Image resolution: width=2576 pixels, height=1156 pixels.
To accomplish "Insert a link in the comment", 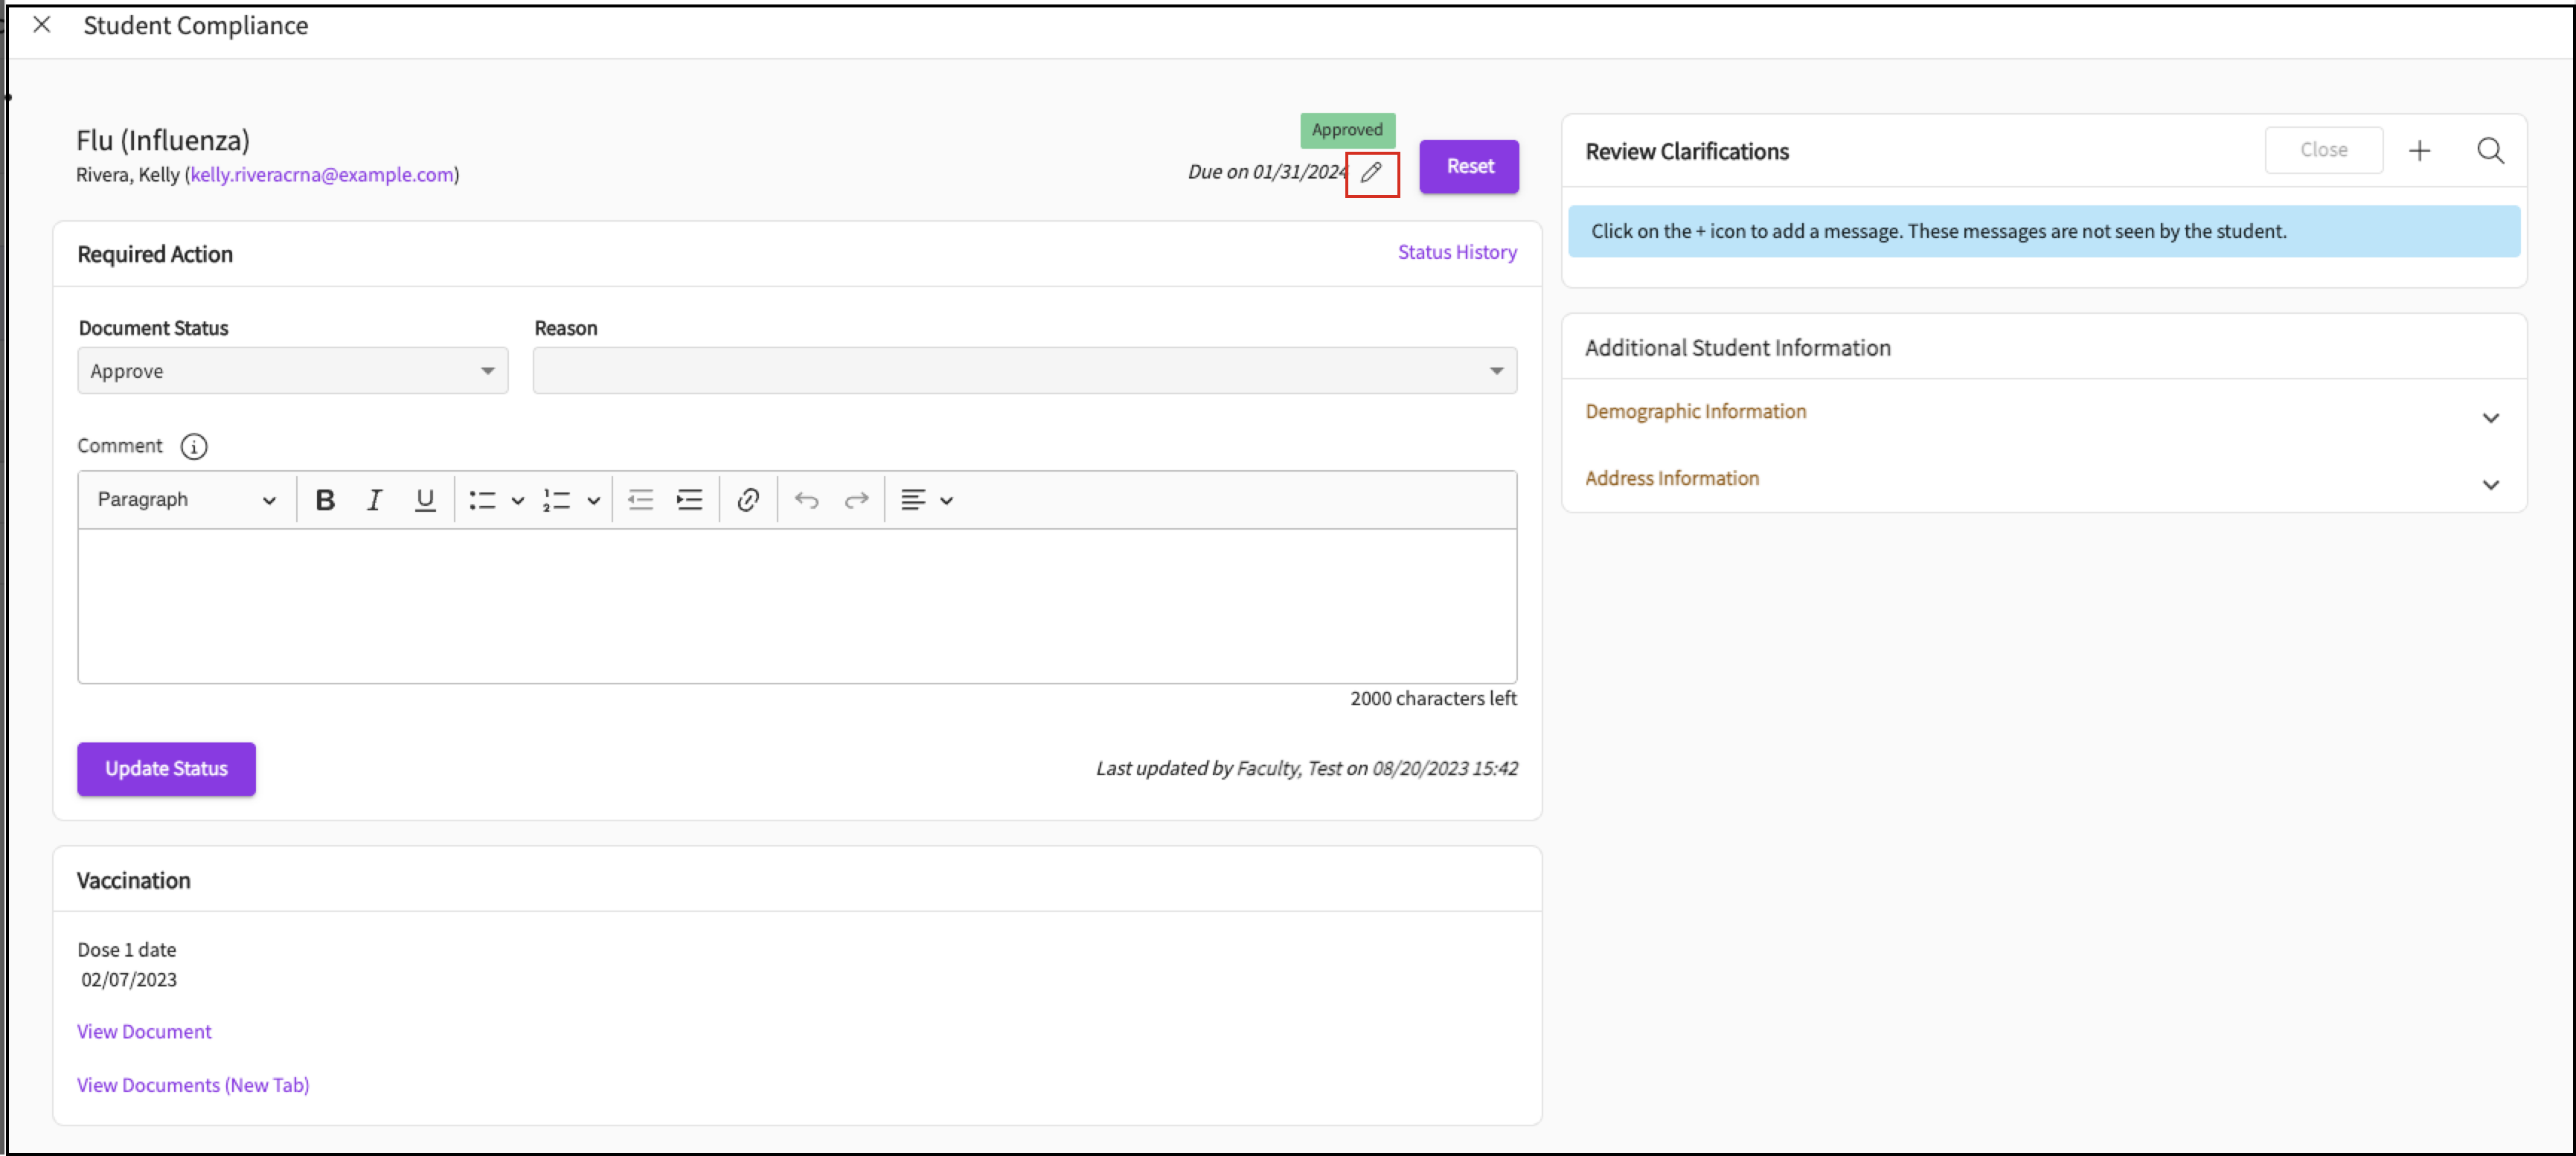I will point(748,500).
